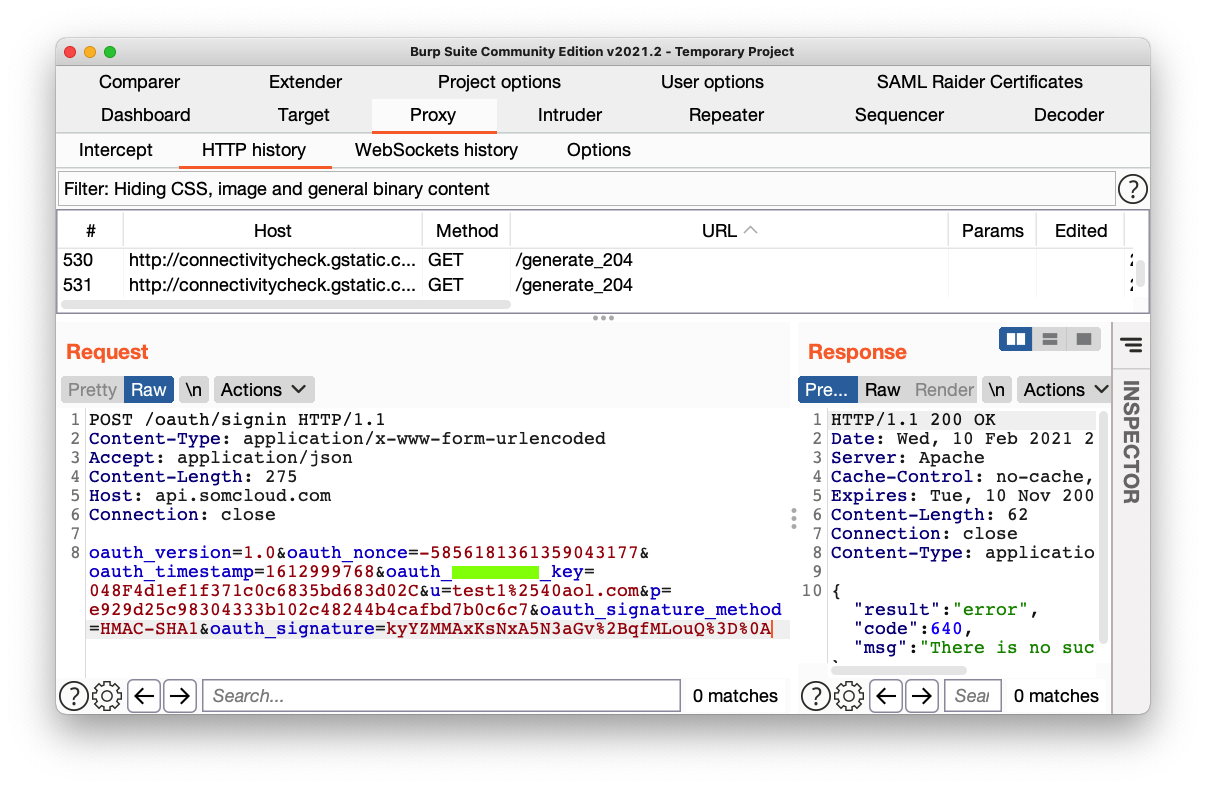Select combined tabbed layout icon
This screenshot has width=1206, height=788.
click(1084, 339)
